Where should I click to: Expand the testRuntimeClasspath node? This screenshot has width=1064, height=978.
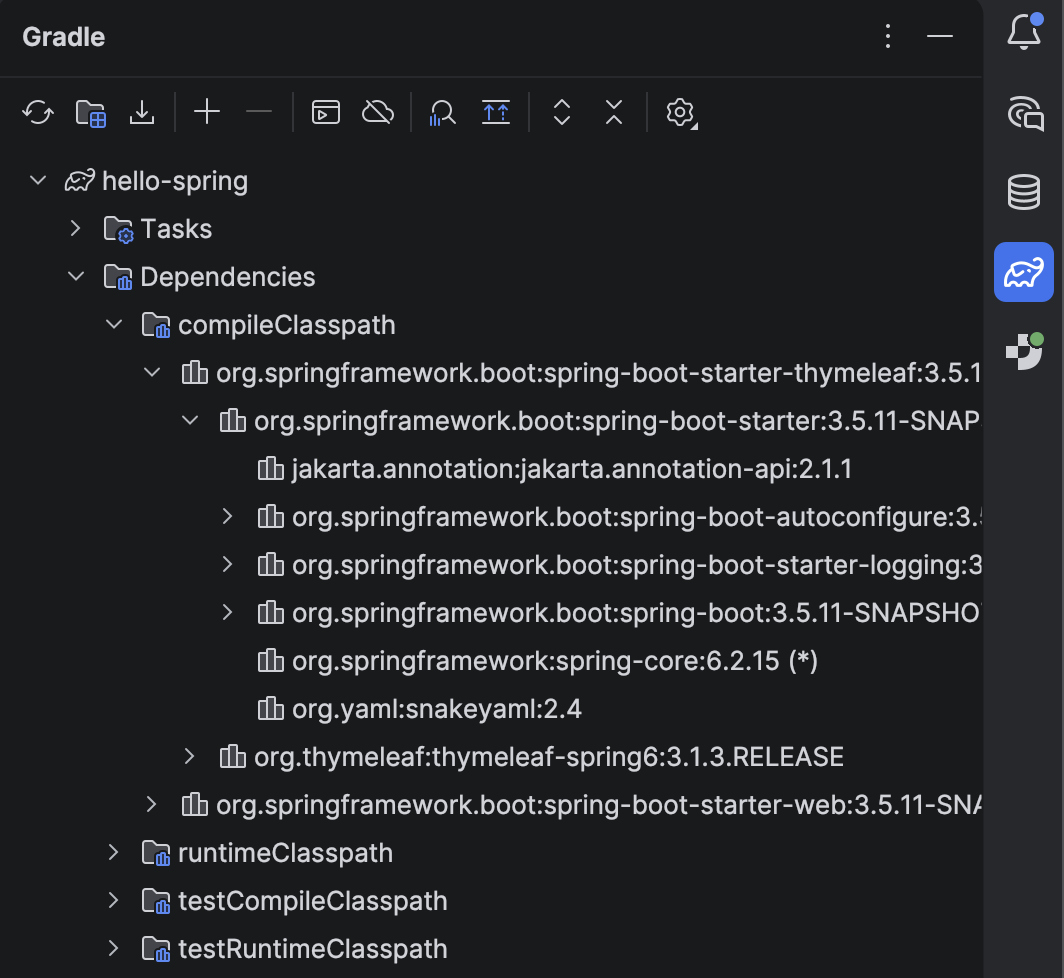[113, 949]
